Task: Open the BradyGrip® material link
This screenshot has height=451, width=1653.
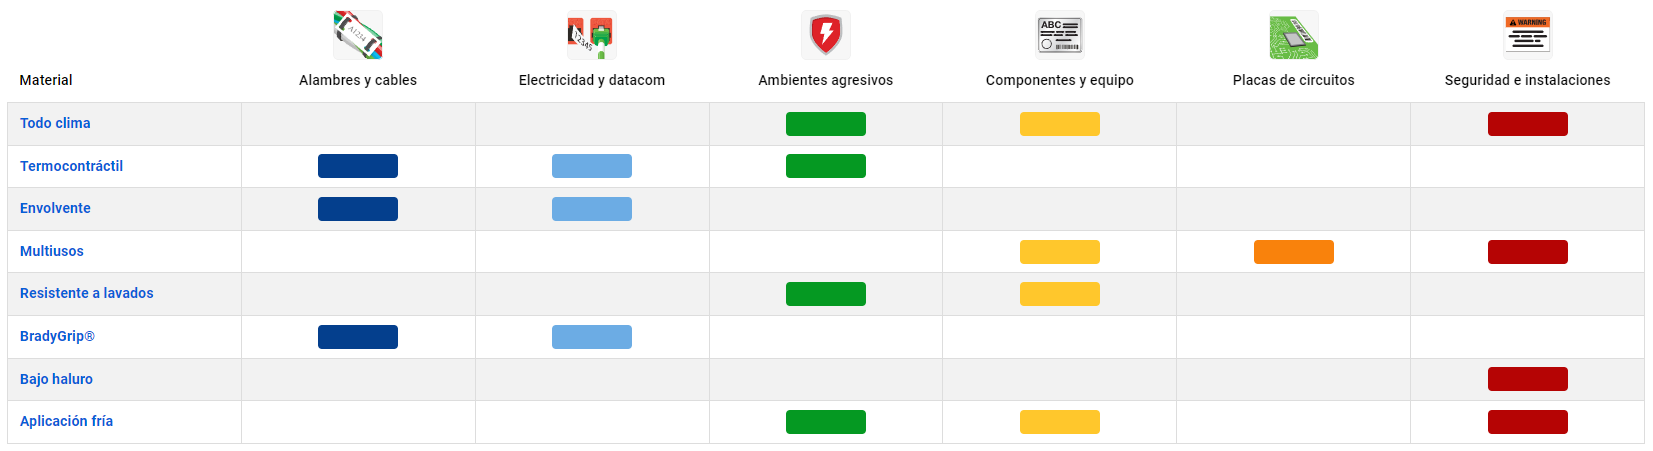Action: 57,336
